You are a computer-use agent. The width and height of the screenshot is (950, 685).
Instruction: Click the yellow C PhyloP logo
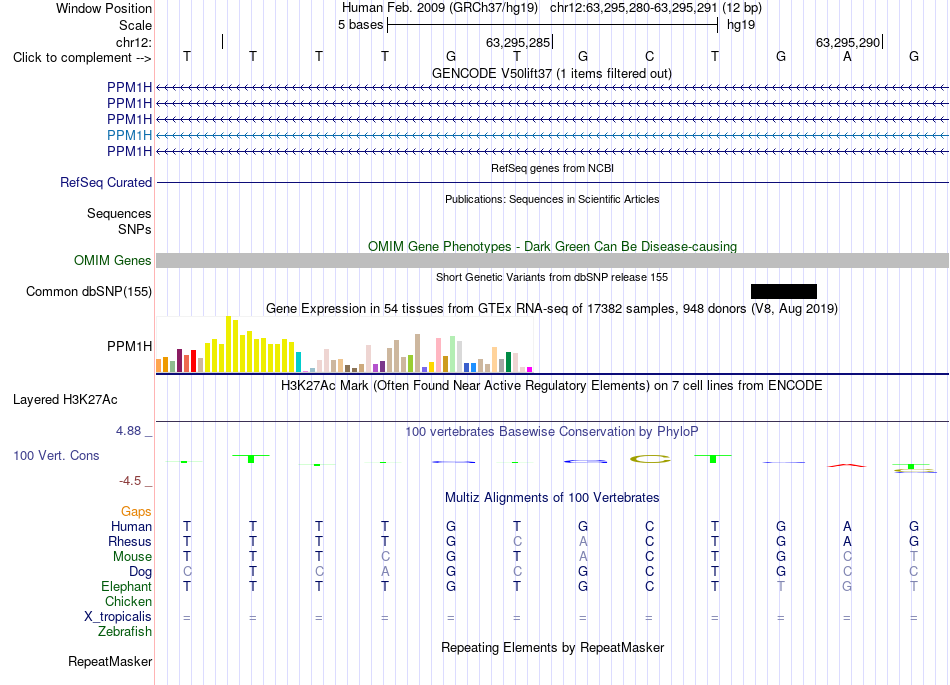coord(650,459)
